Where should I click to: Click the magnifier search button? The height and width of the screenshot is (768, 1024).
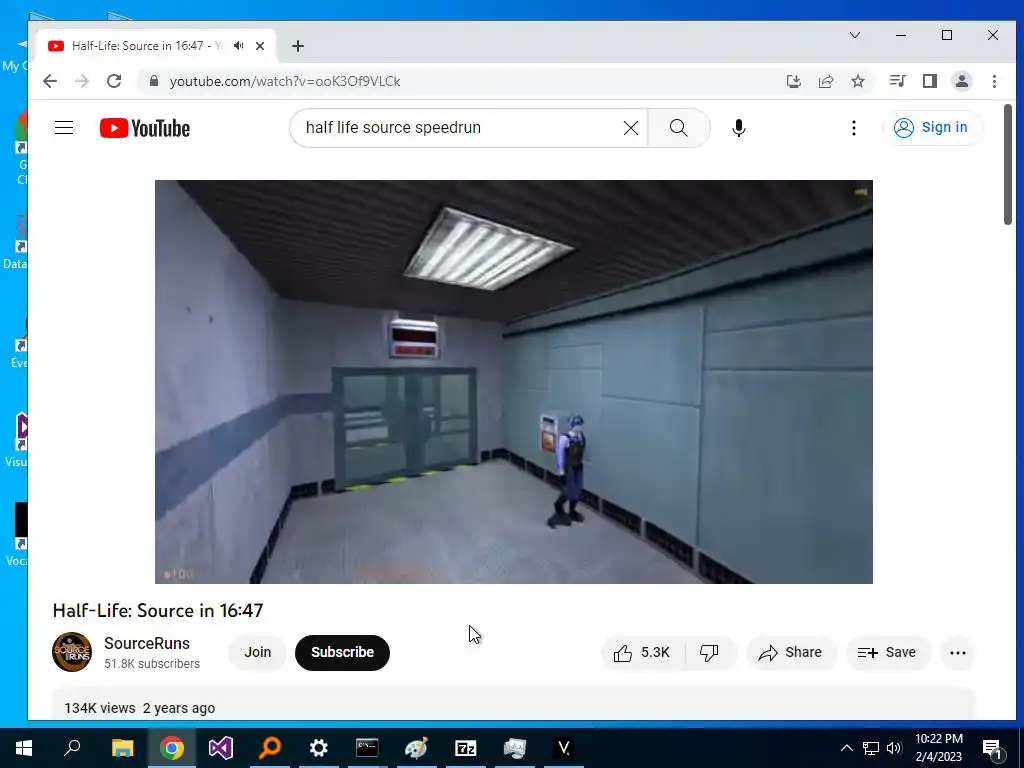tap(679, 128)
